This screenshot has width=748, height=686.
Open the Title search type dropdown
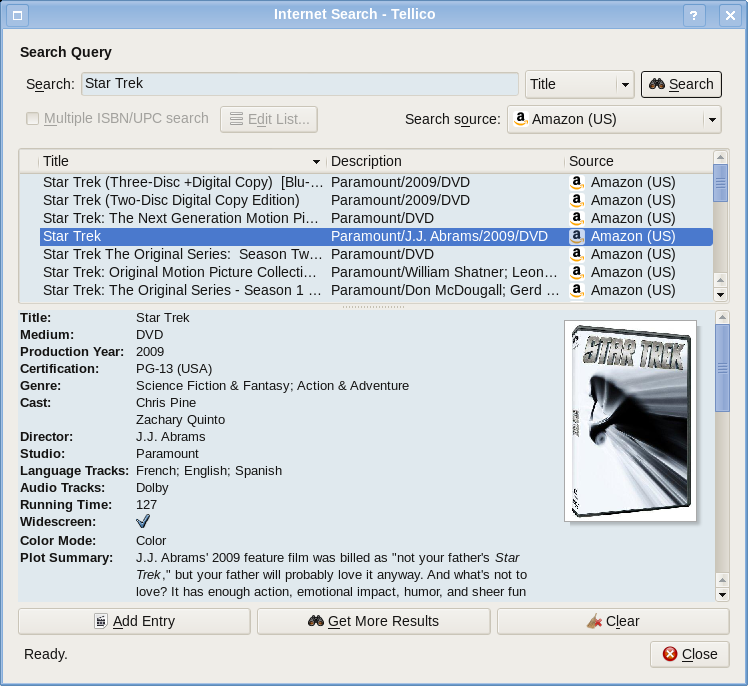coord(579,84)
